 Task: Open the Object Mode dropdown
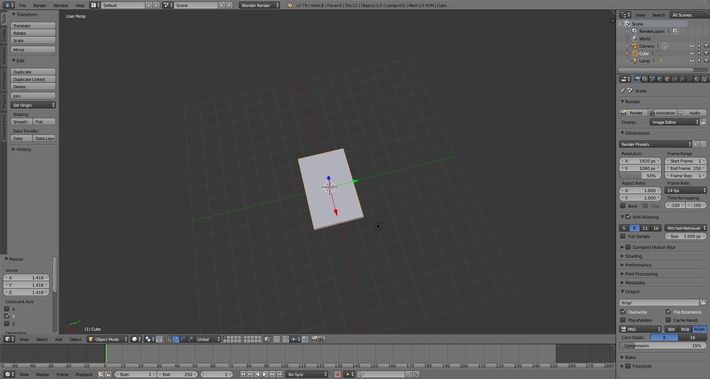(108, 339)
